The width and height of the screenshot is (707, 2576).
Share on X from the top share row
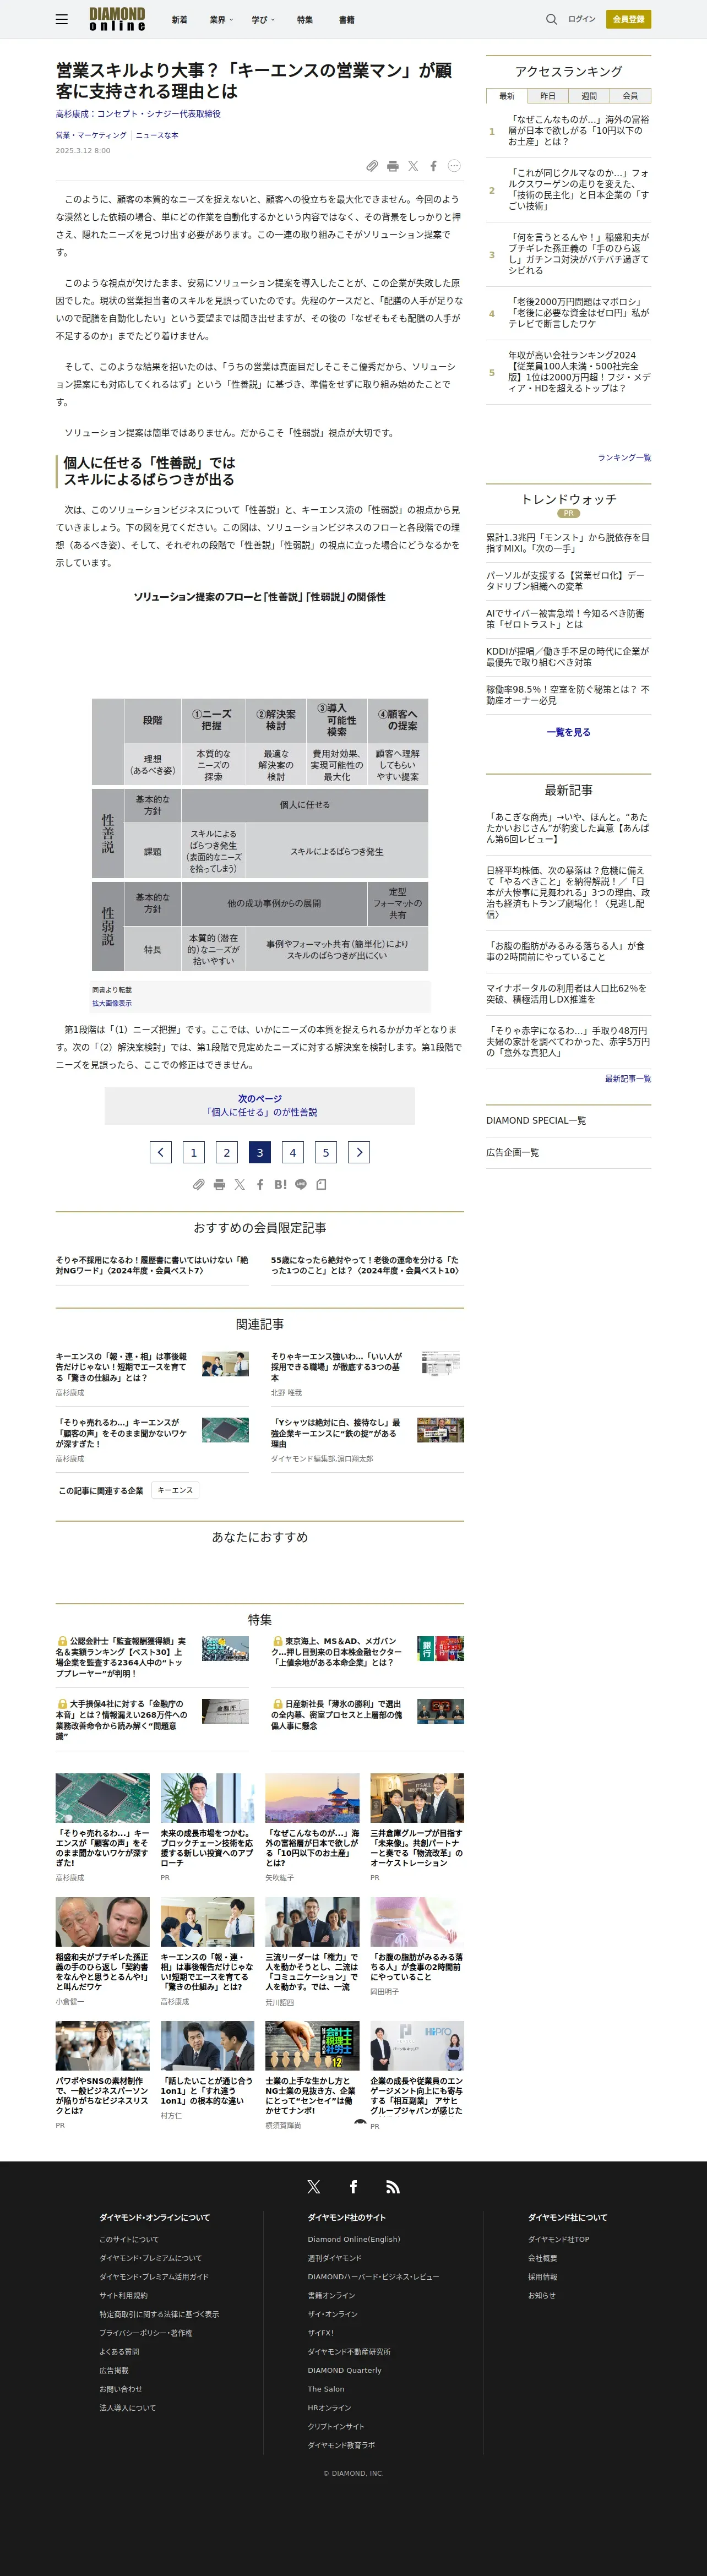[x=413, y=166]
